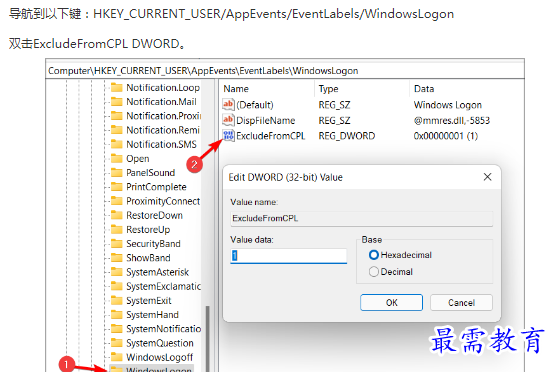This screenshot has height=372, width=553.
Task: Click the RestoreDown folder icon
Action: click(x=116, y=215)
